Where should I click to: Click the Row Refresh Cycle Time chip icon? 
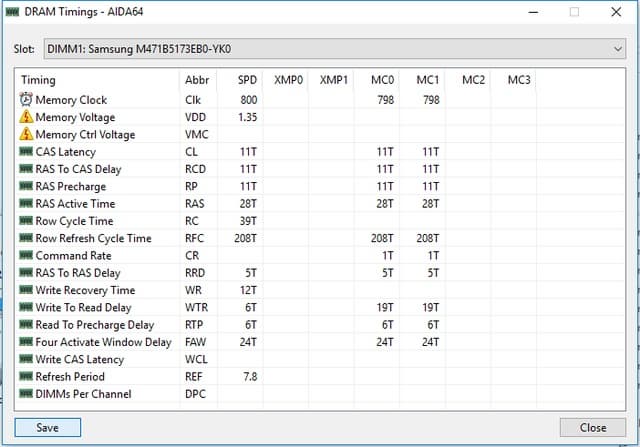(26, 238)
